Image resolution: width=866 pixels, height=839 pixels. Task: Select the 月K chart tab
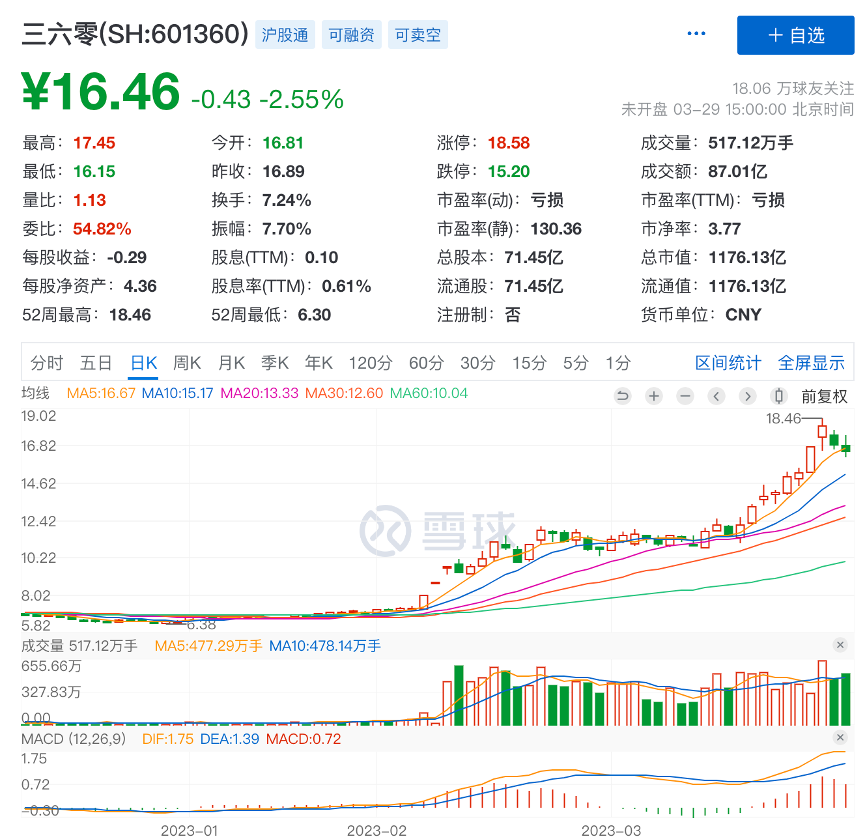231,363
